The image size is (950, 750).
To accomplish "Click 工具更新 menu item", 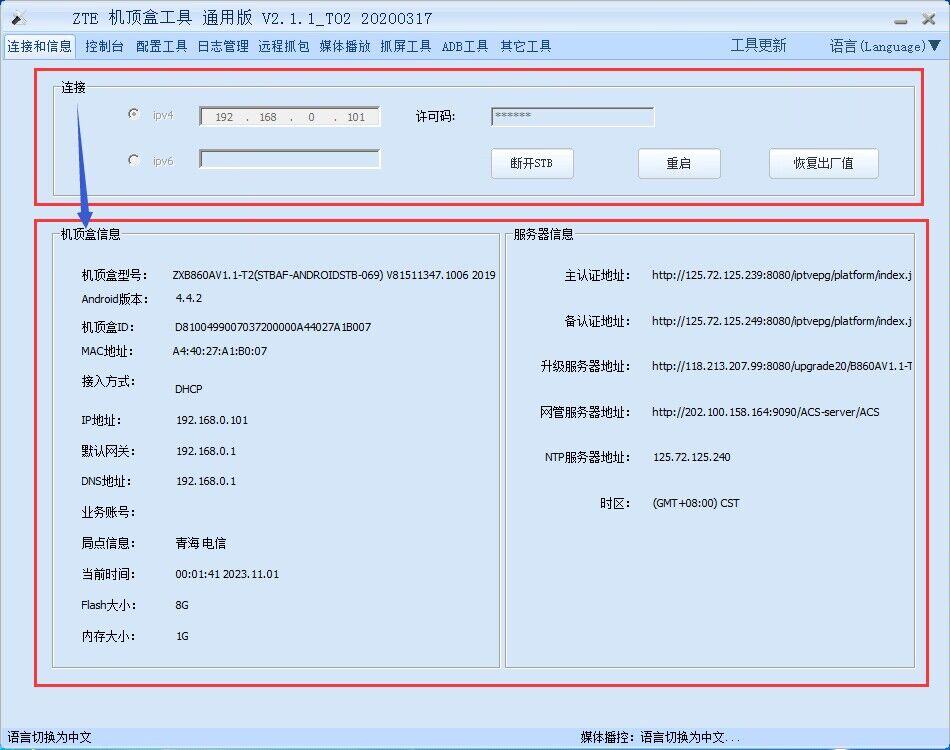I will [758, 45].
